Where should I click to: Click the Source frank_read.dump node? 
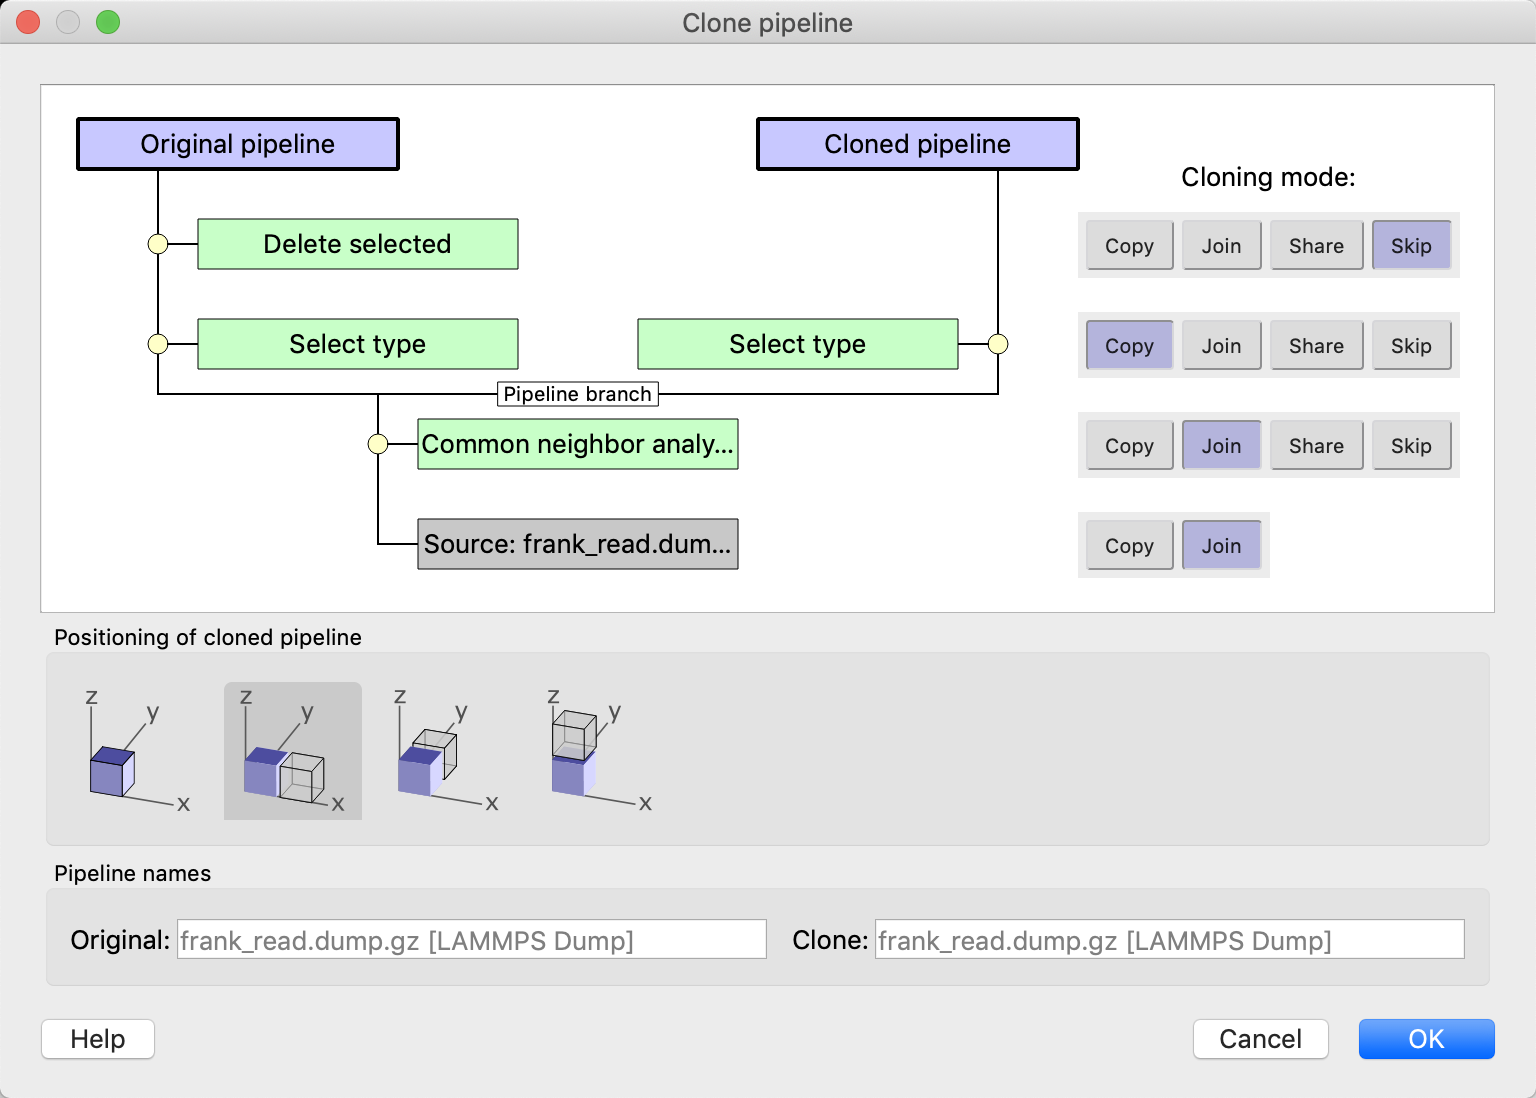pos(577,544)
